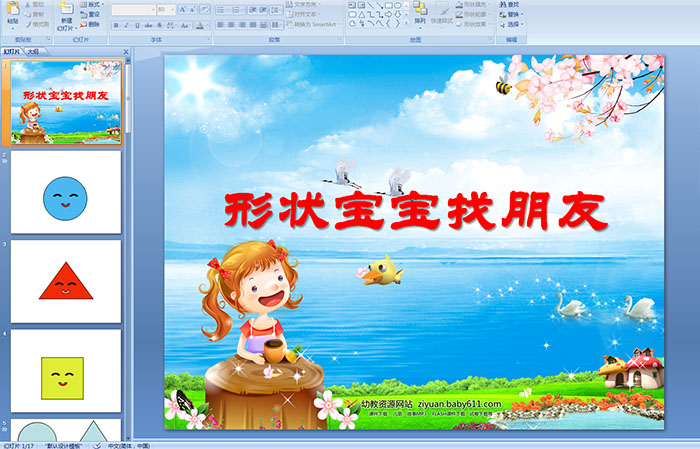Click the Numbering list icon
Viewport: 700px width, 449px height.
point(237,10)
